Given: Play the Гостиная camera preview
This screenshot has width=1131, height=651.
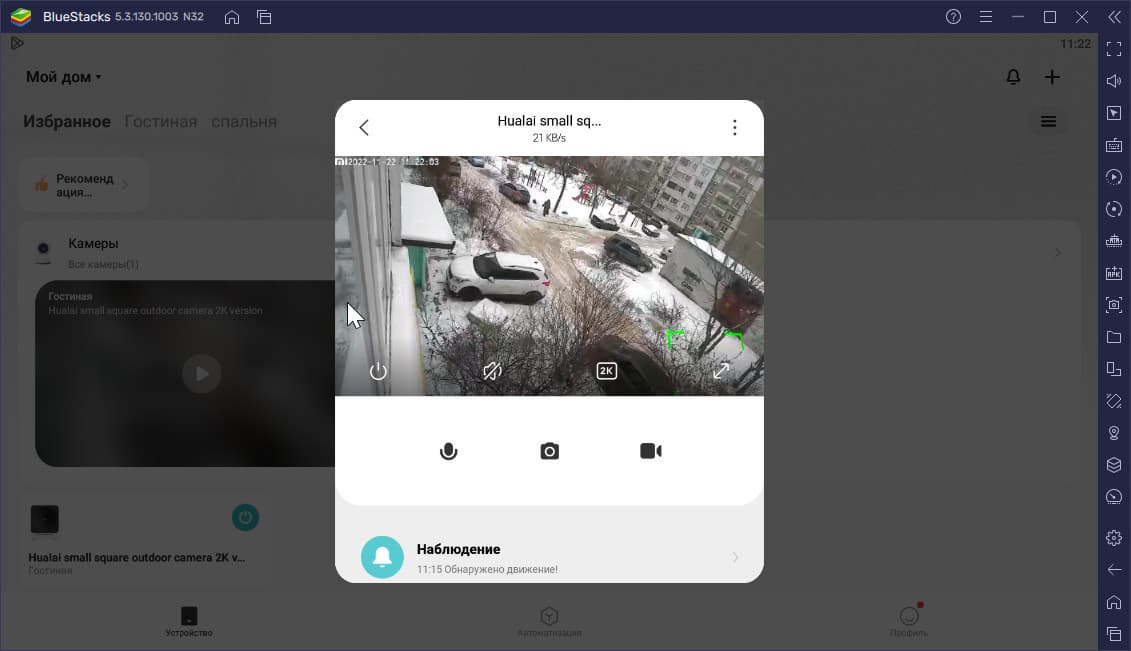Looking at the screenshot, I should coord(201,373).
